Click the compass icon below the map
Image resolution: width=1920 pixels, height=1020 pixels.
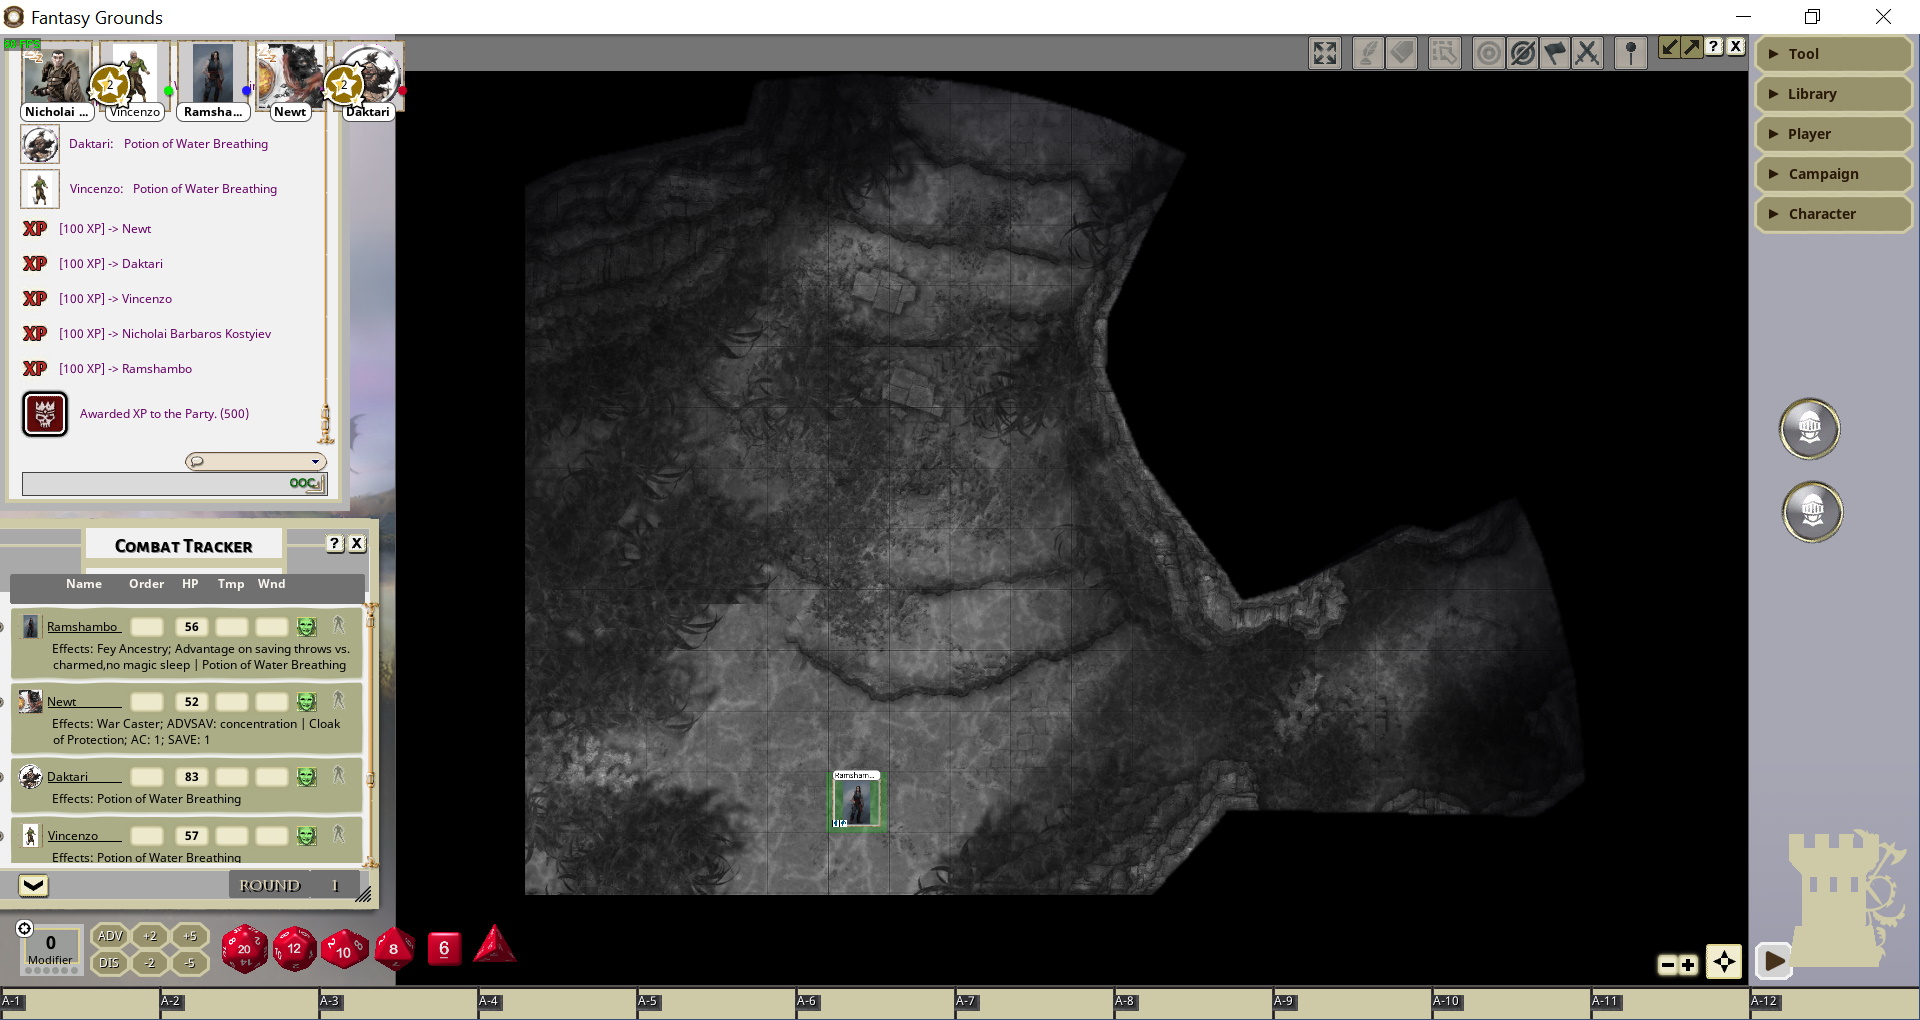1724,962
